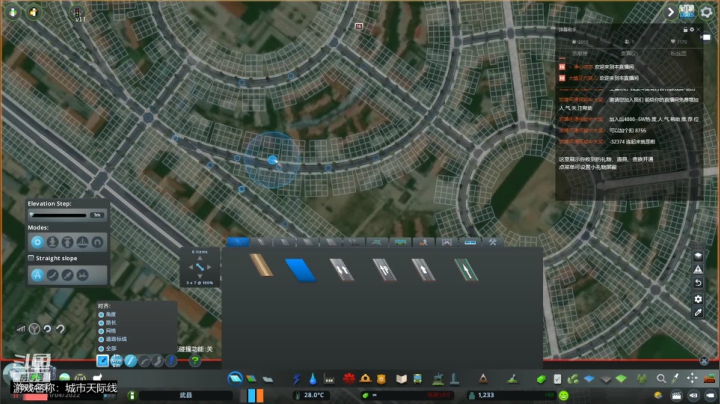Select upgrade road exclamation mode button

pos(171,361)
